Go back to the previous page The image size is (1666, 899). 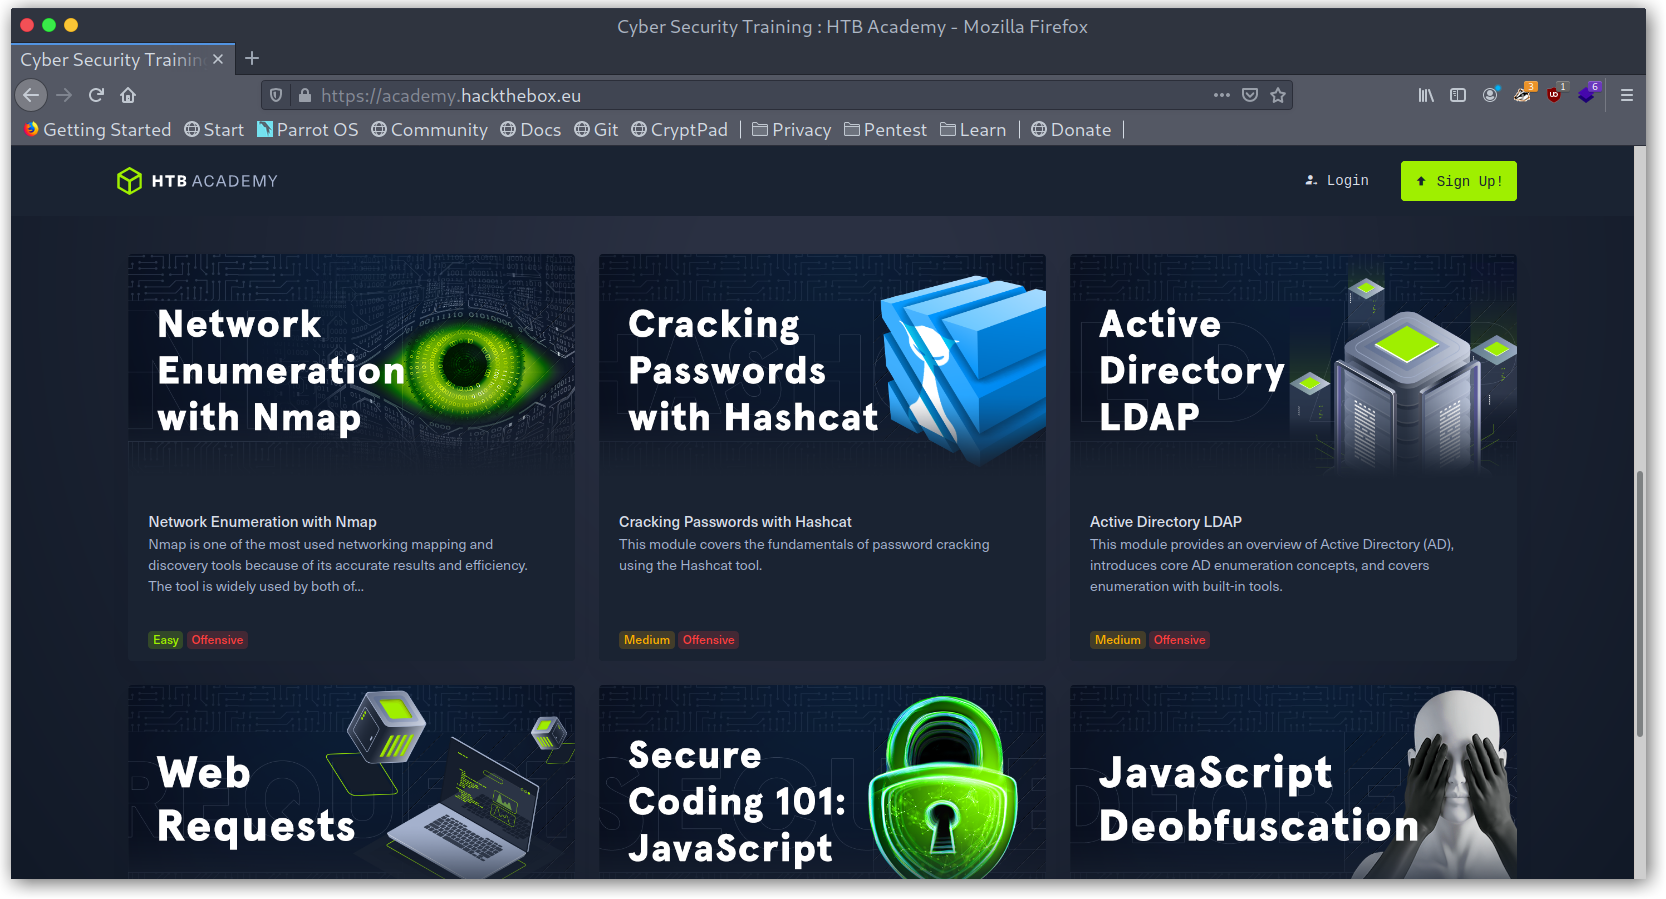tap(31, 95)
